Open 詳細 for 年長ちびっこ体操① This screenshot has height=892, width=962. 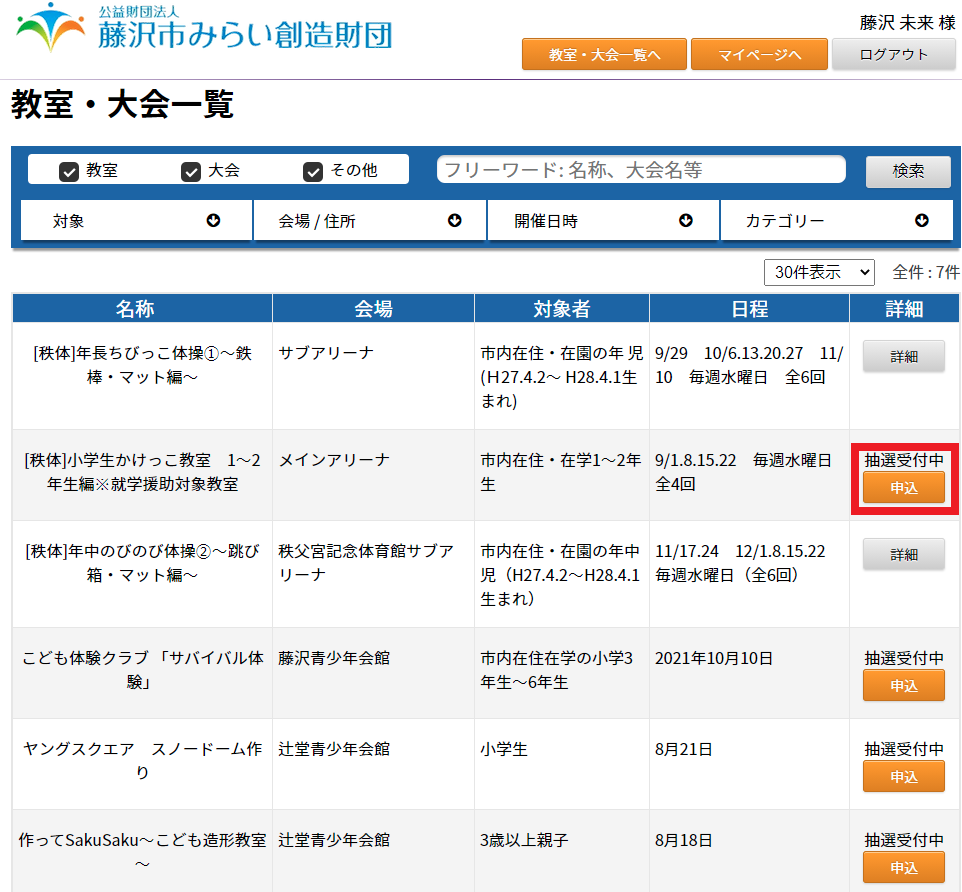(x=903, y=356)
